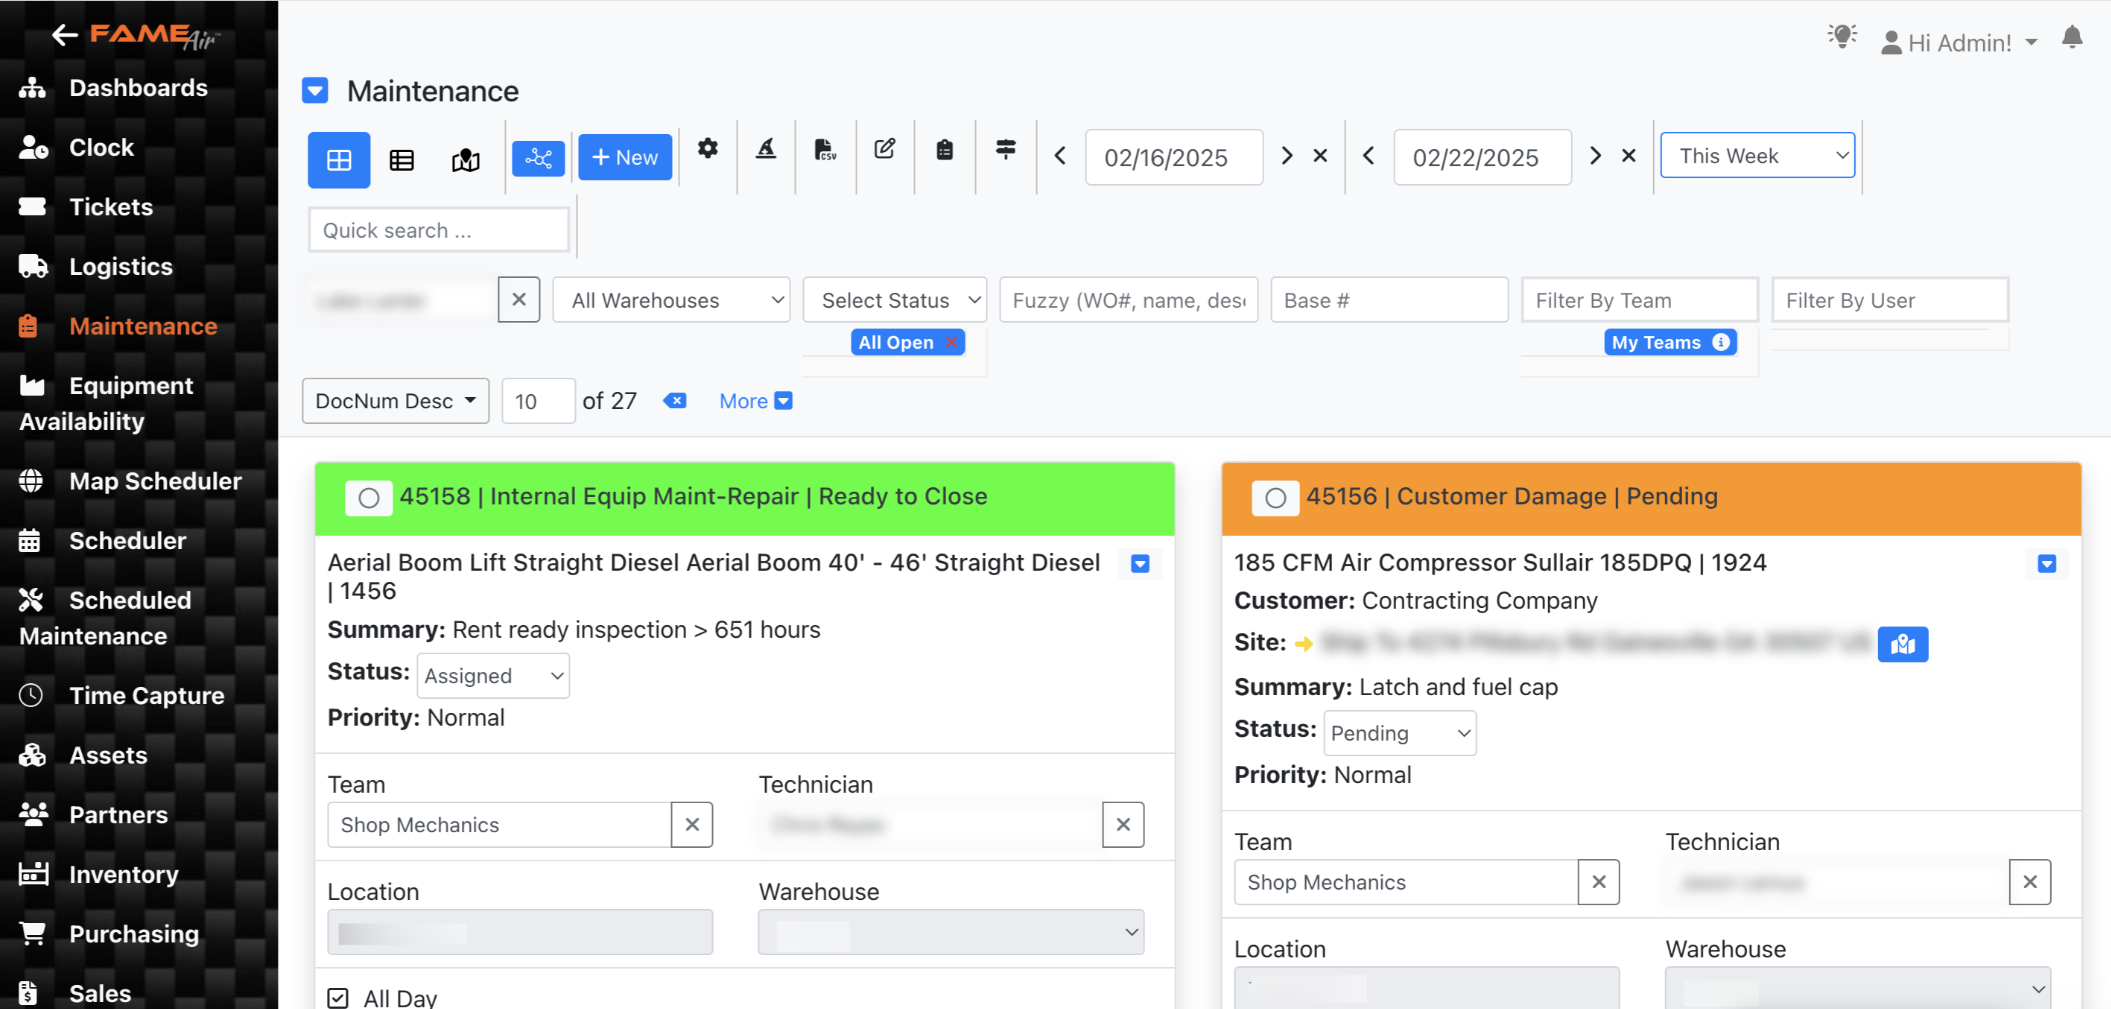2111x1009 pixels.
Task: Toggle the All Day checkbox
Action: (339, 997)
